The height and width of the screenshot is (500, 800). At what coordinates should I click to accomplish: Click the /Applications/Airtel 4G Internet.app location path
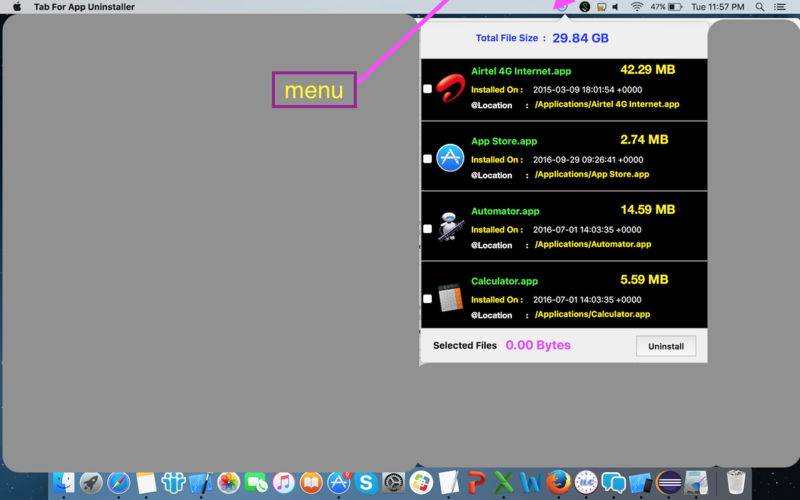pos(607,104)
